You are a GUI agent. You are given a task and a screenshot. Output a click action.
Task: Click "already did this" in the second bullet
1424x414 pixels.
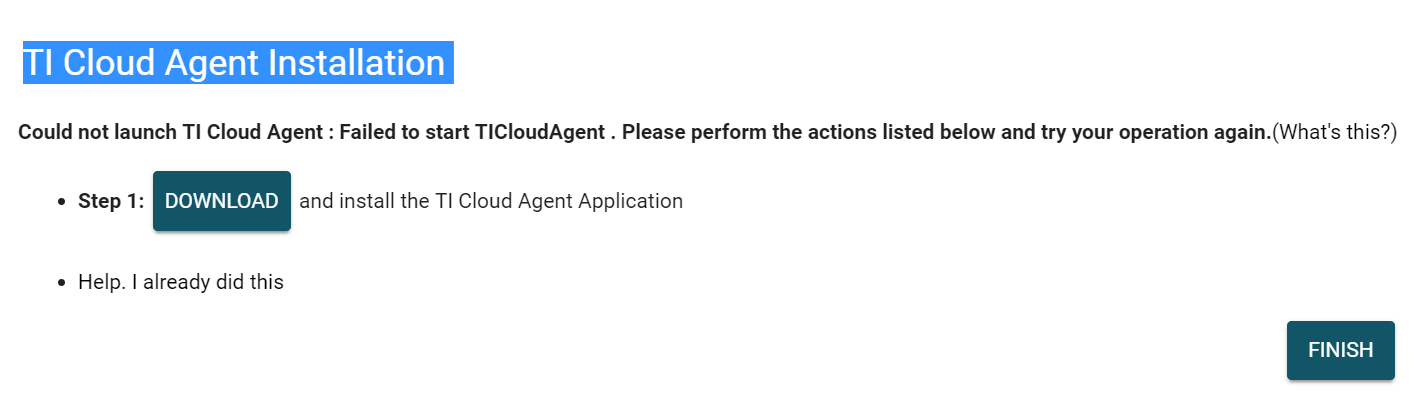point(213,282)
